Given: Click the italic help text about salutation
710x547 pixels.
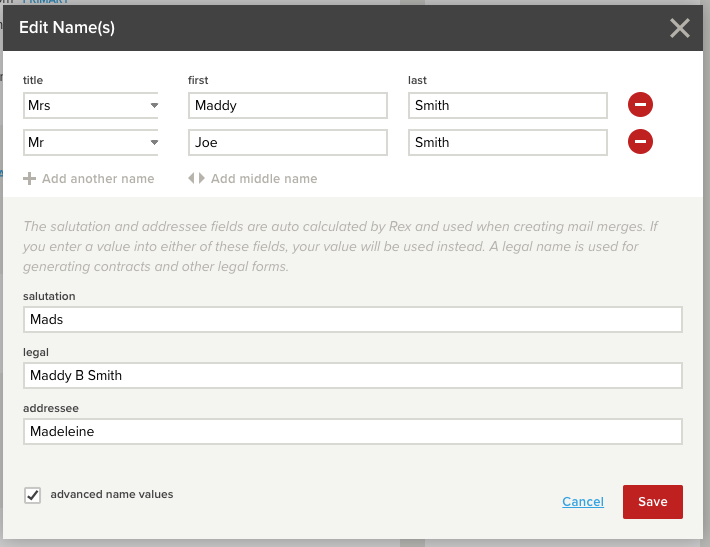Looking at the screenshot, I should tap(341, 246).
